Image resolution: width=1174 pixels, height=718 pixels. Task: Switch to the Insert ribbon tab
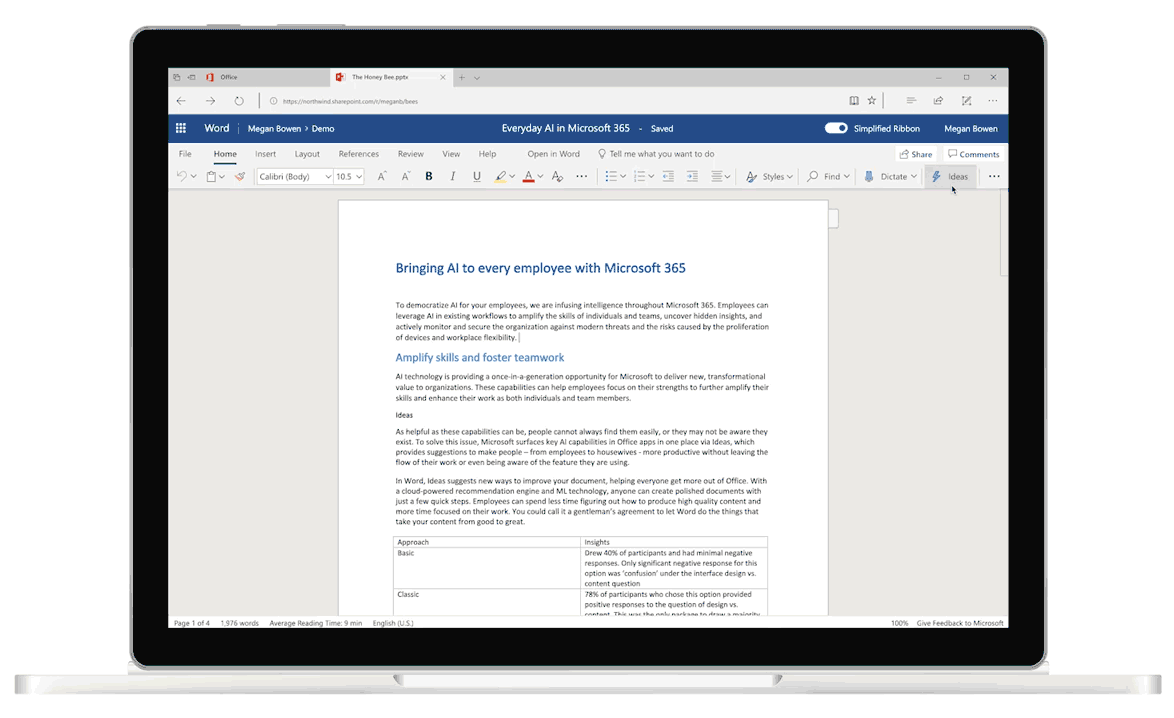(x=264, y=153)
